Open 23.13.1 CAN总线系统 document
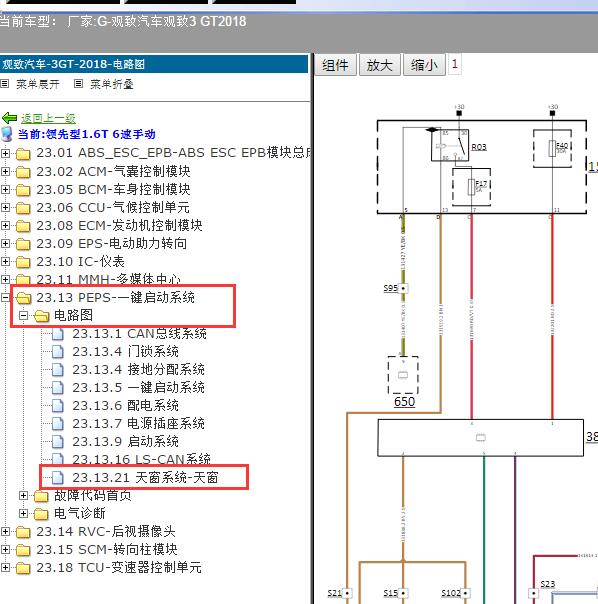598x604 pixels. tap(139, 334)
